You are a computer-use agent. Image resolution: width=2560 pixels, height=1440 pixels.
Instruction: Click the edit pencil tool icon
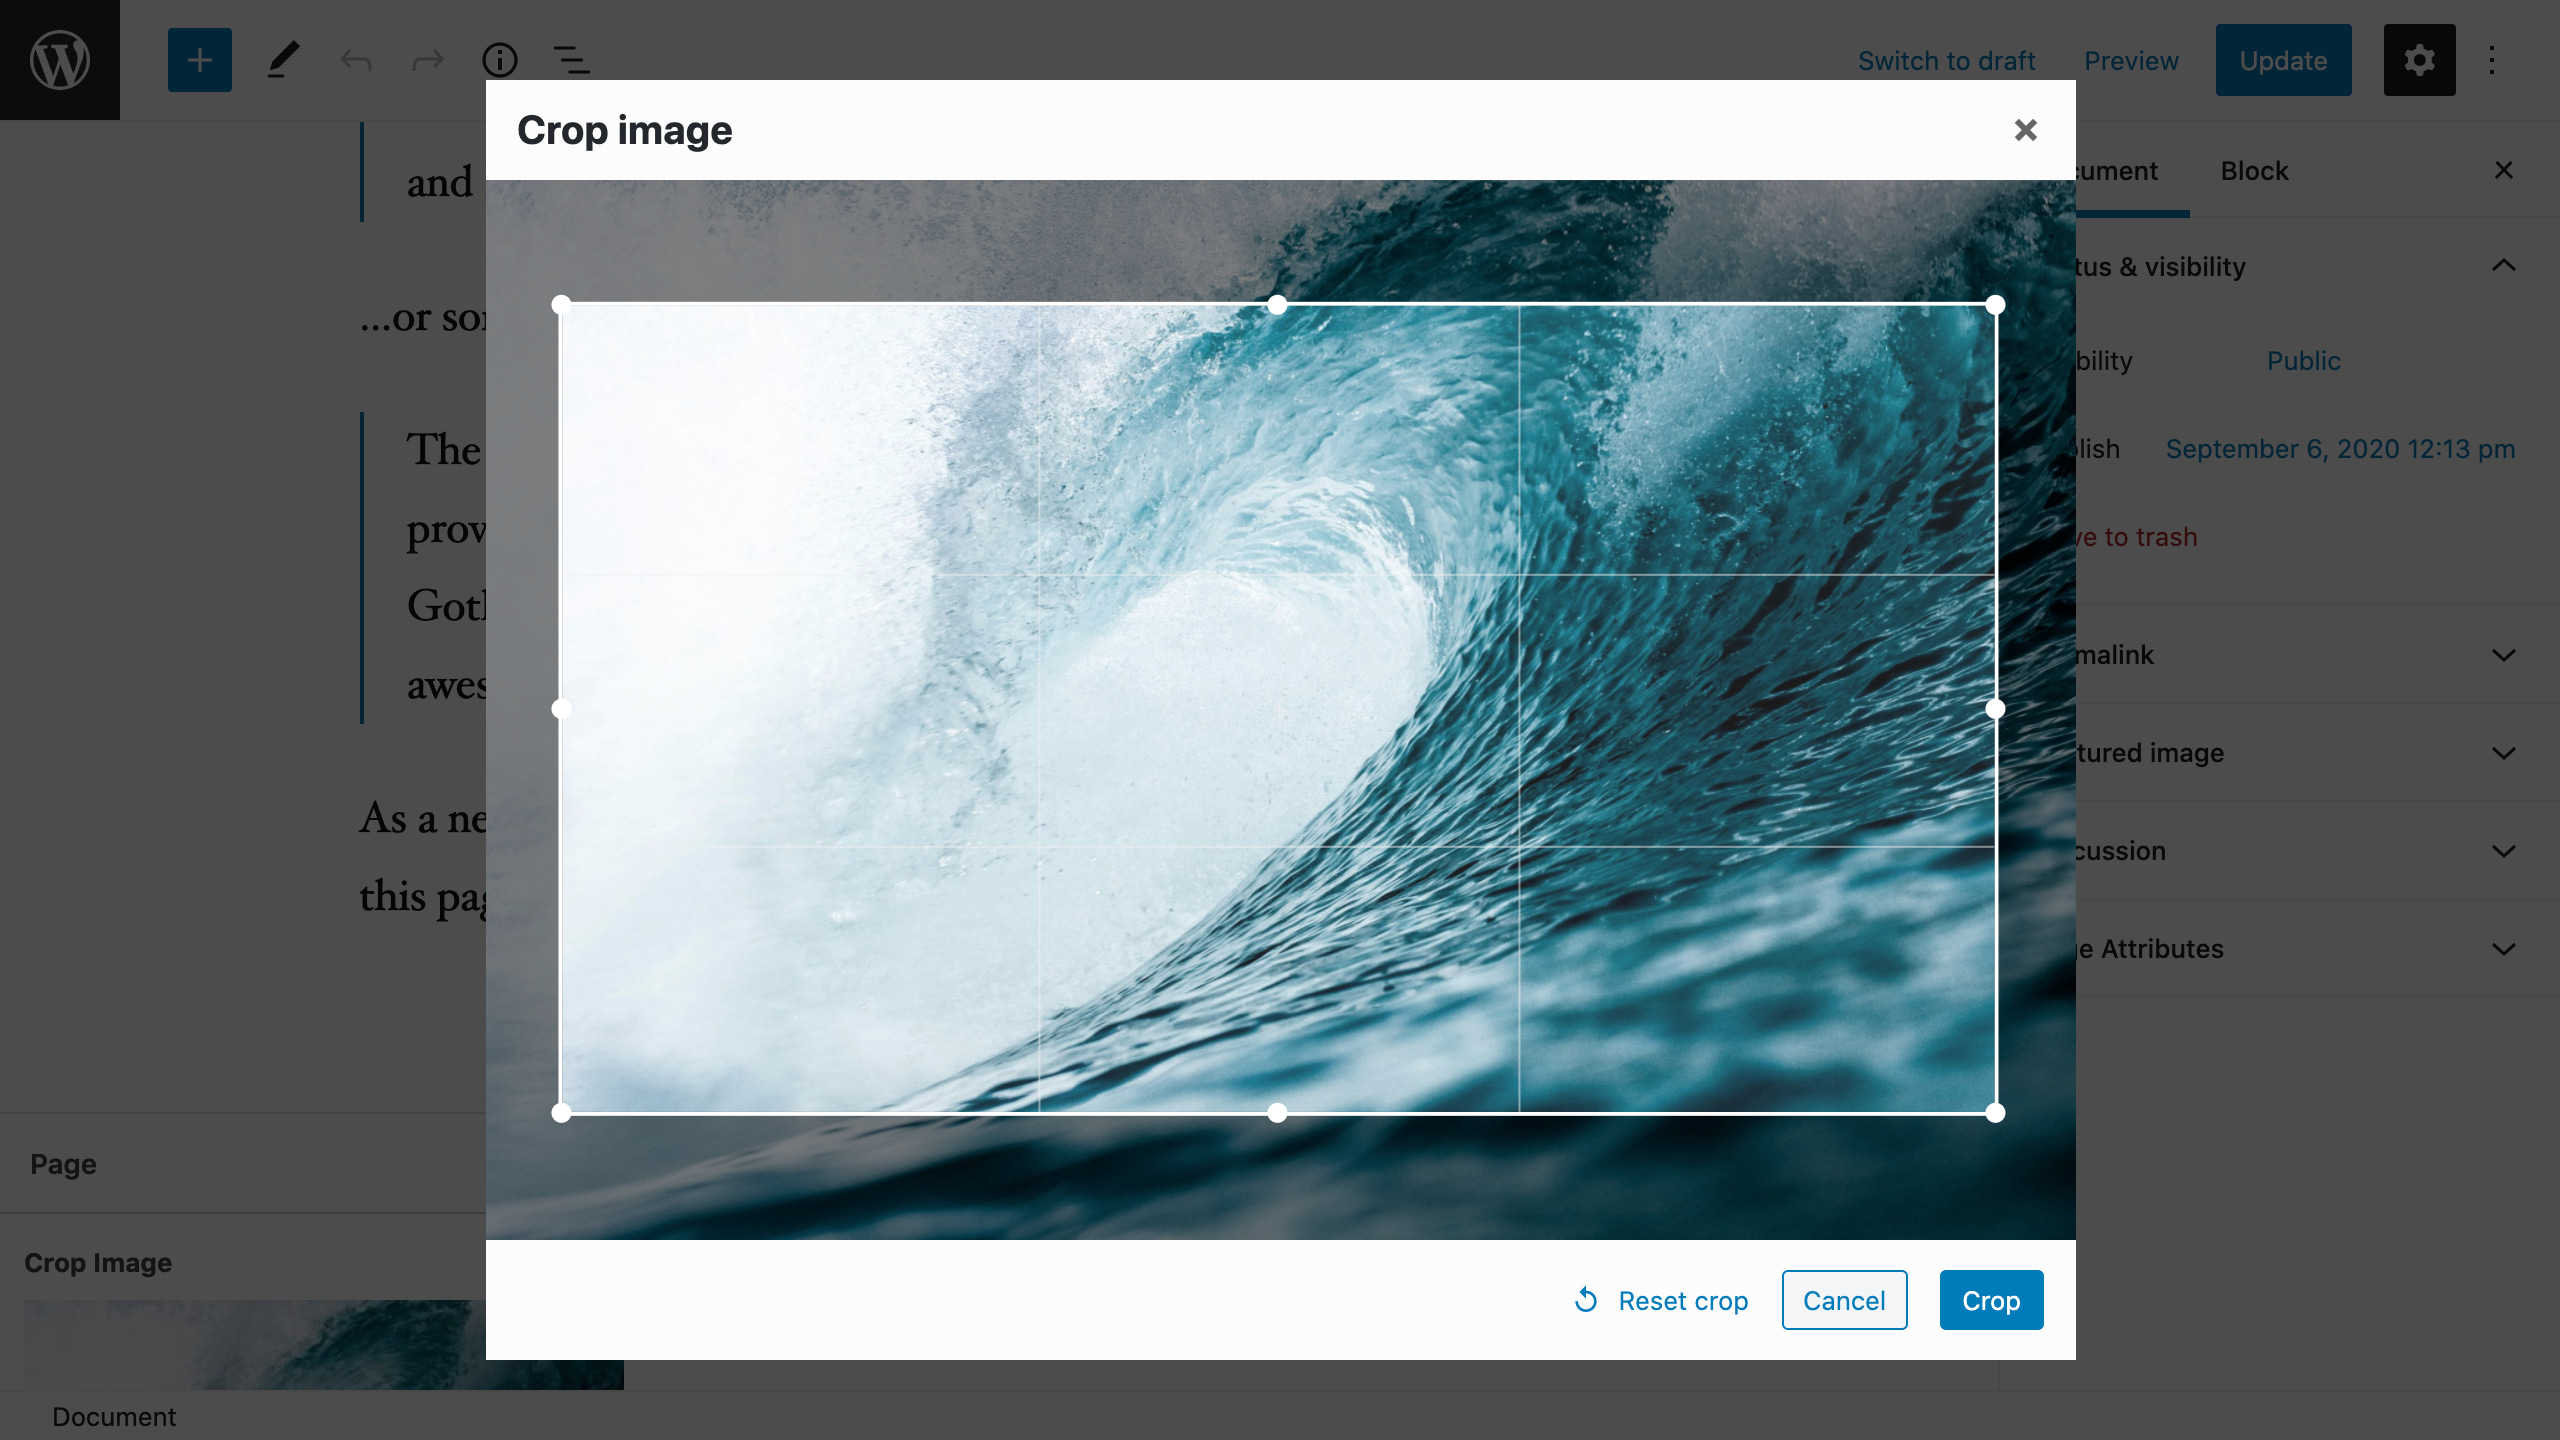281,60
